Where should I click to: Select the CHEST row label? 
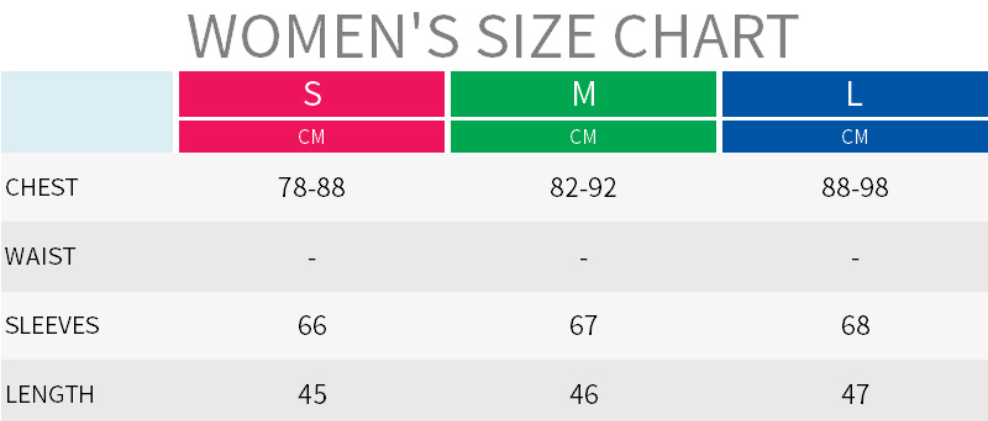(41, 188)
